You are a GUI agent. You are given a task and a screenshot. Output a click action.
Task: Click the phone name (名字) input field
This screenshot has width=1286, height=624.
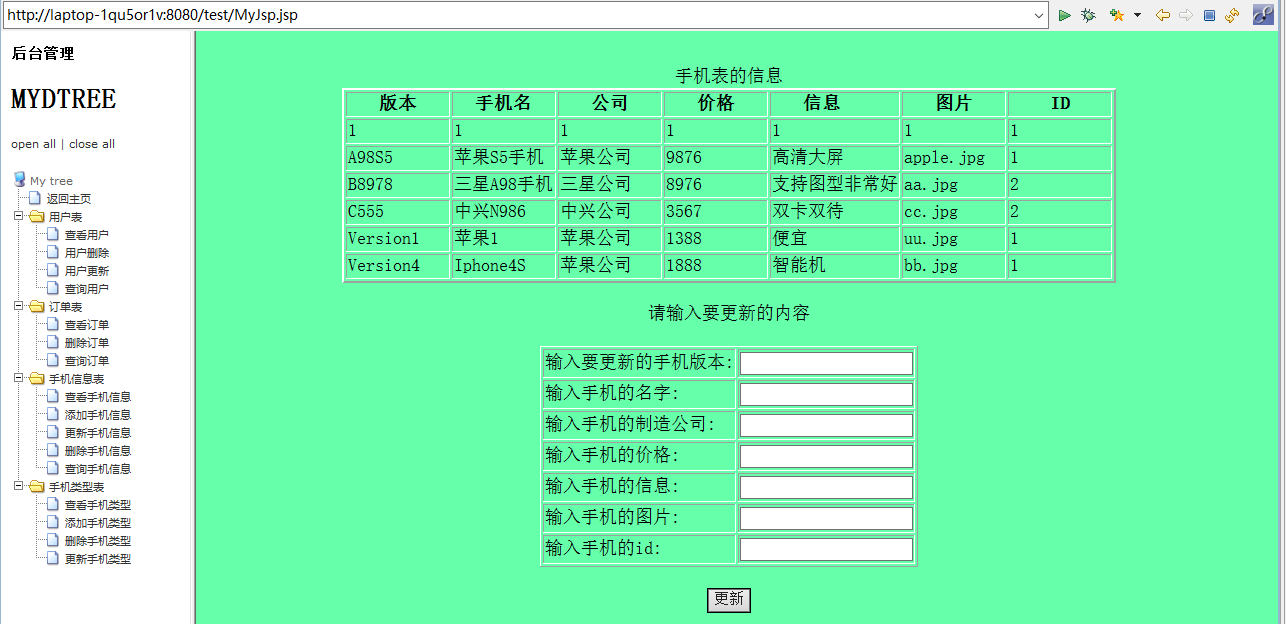pyautogui.click(x=826, y=394)
